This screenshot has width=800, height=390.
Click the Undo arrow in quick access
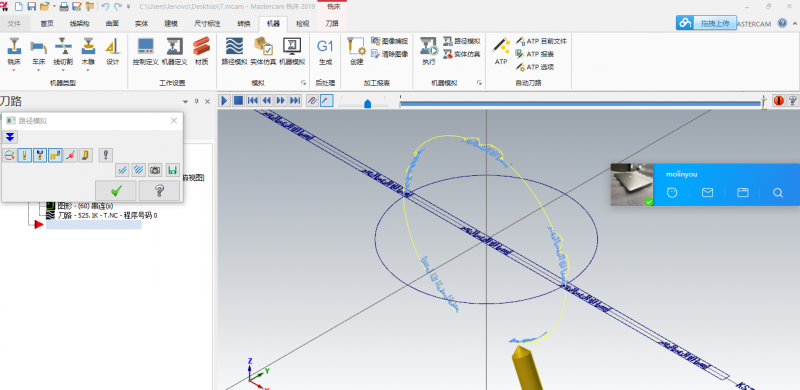[x=105, y=7]
